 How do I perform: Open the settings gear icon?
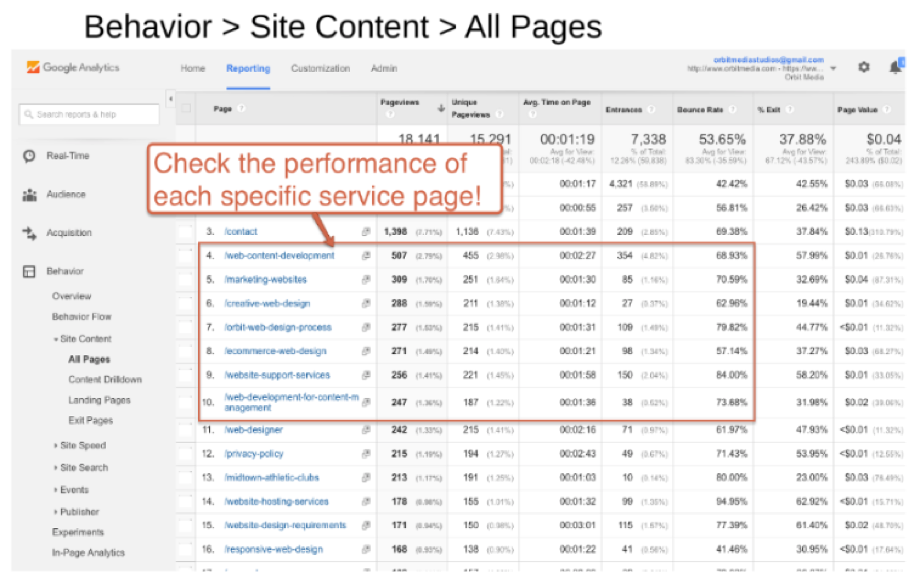pyautogui.click(x=864, y=67)
